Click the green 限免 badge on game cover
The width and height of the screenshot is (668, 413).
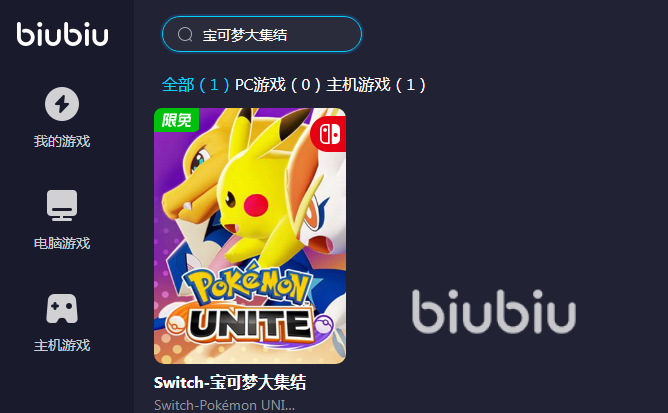176,120
